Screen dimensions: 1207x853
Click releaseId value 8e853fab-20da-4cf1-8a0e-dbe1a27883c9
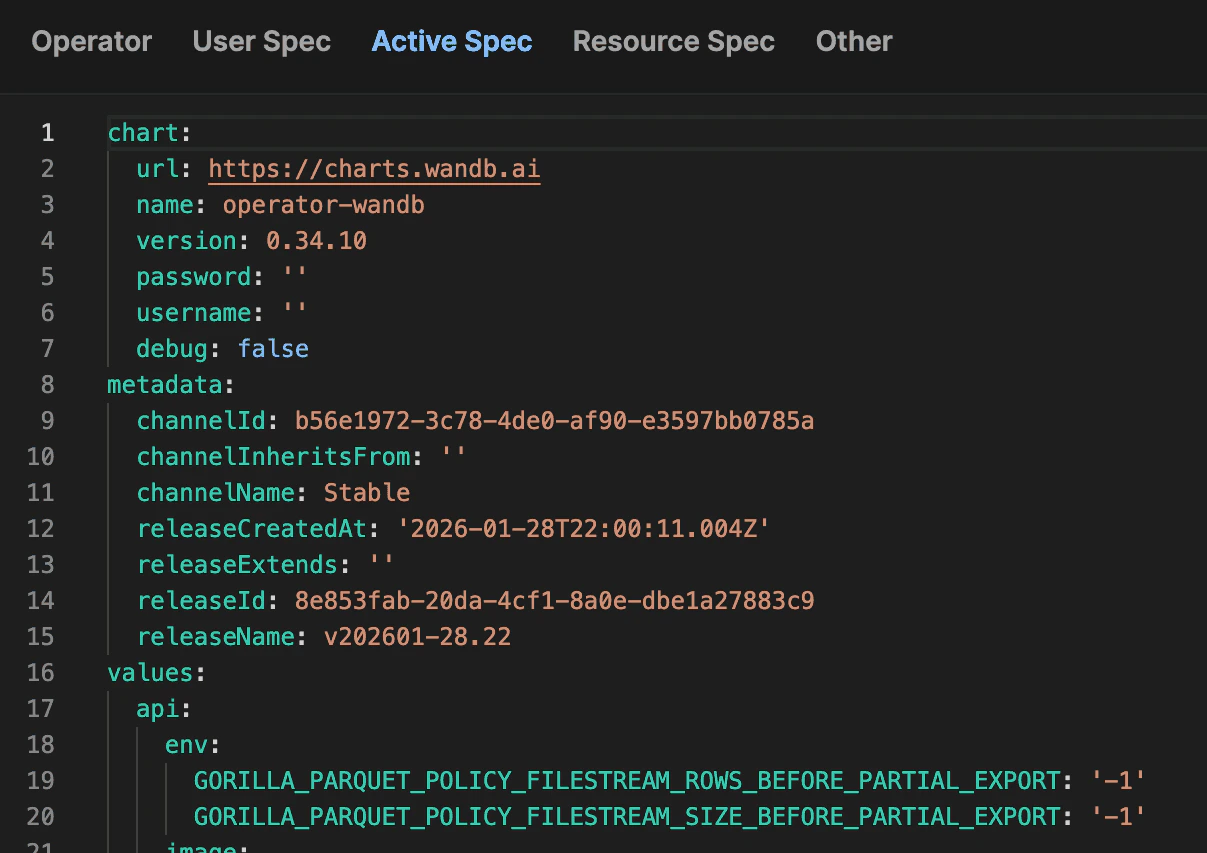[554, 601]
